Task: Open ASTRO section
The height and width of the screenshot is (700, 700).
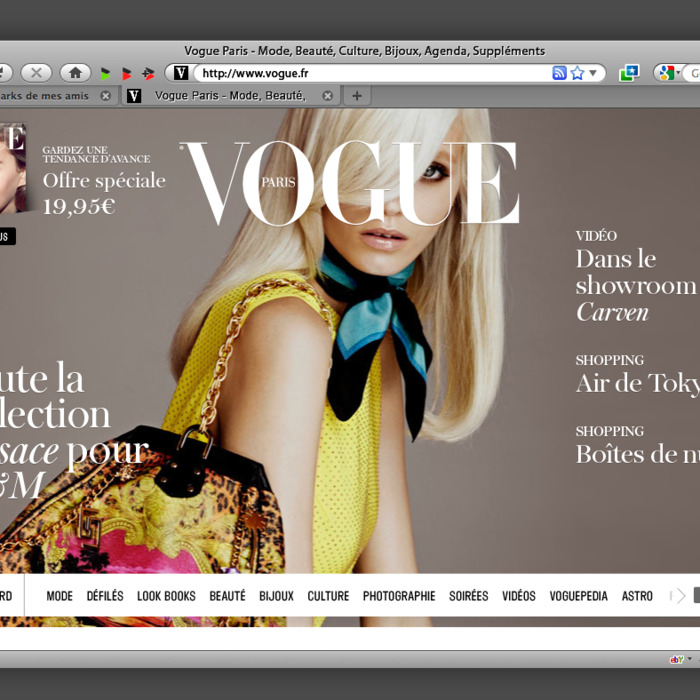Action: (x=637, y=596)
